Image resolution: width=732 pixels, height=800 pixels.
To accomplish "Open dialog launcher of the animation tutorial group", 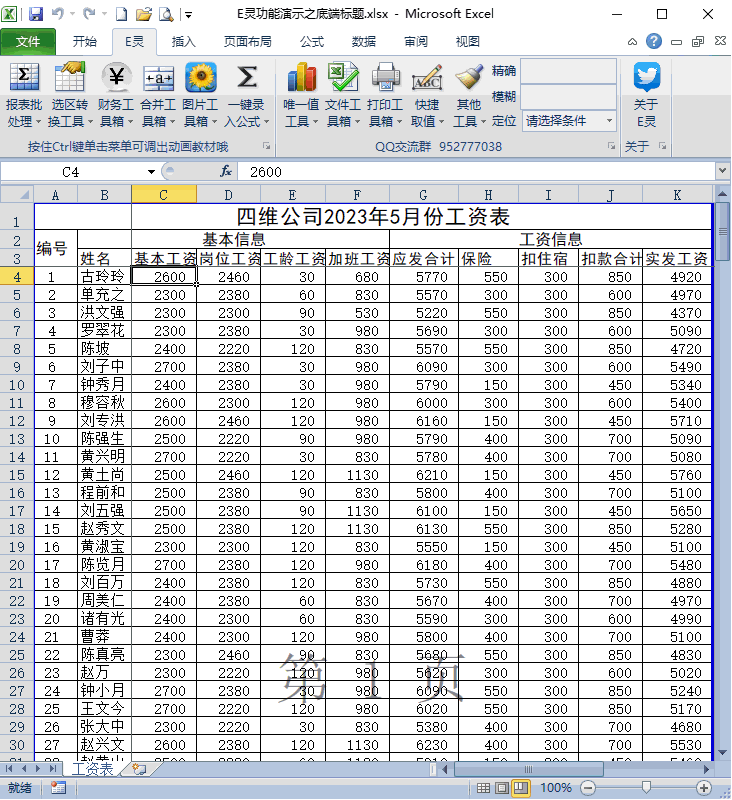I will [x=266, y=146].
